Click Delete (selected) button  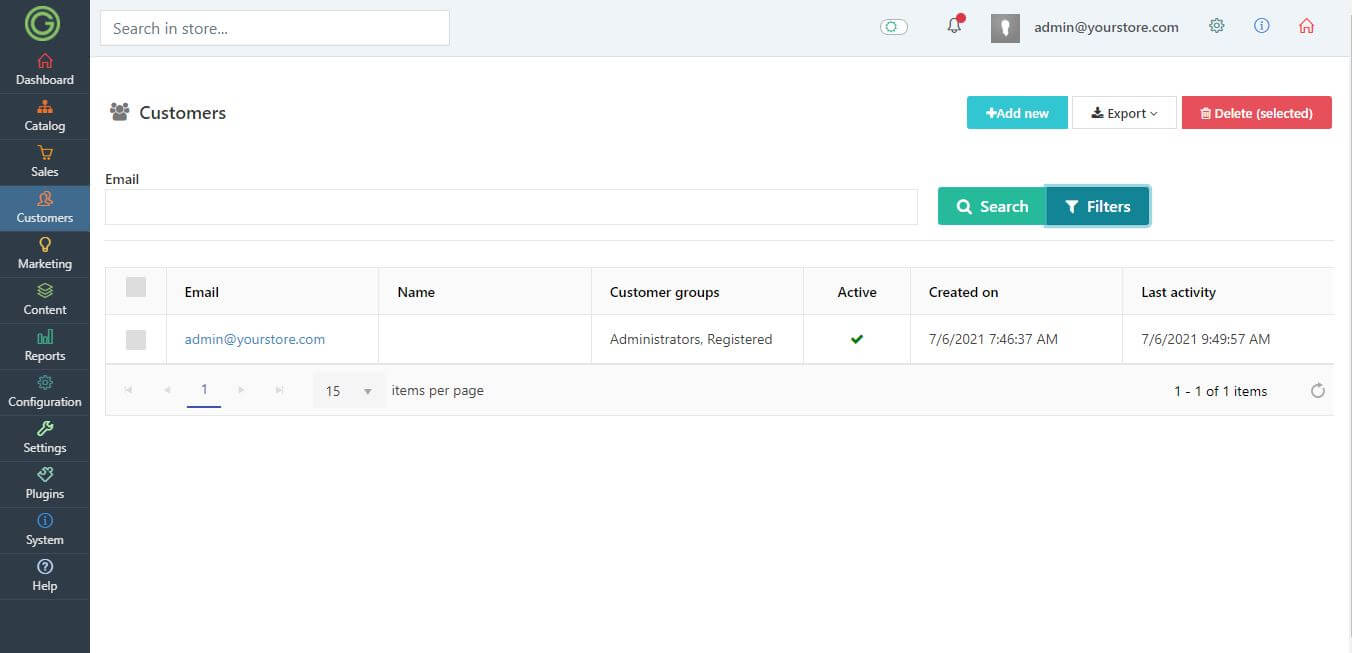(1257, 113)
